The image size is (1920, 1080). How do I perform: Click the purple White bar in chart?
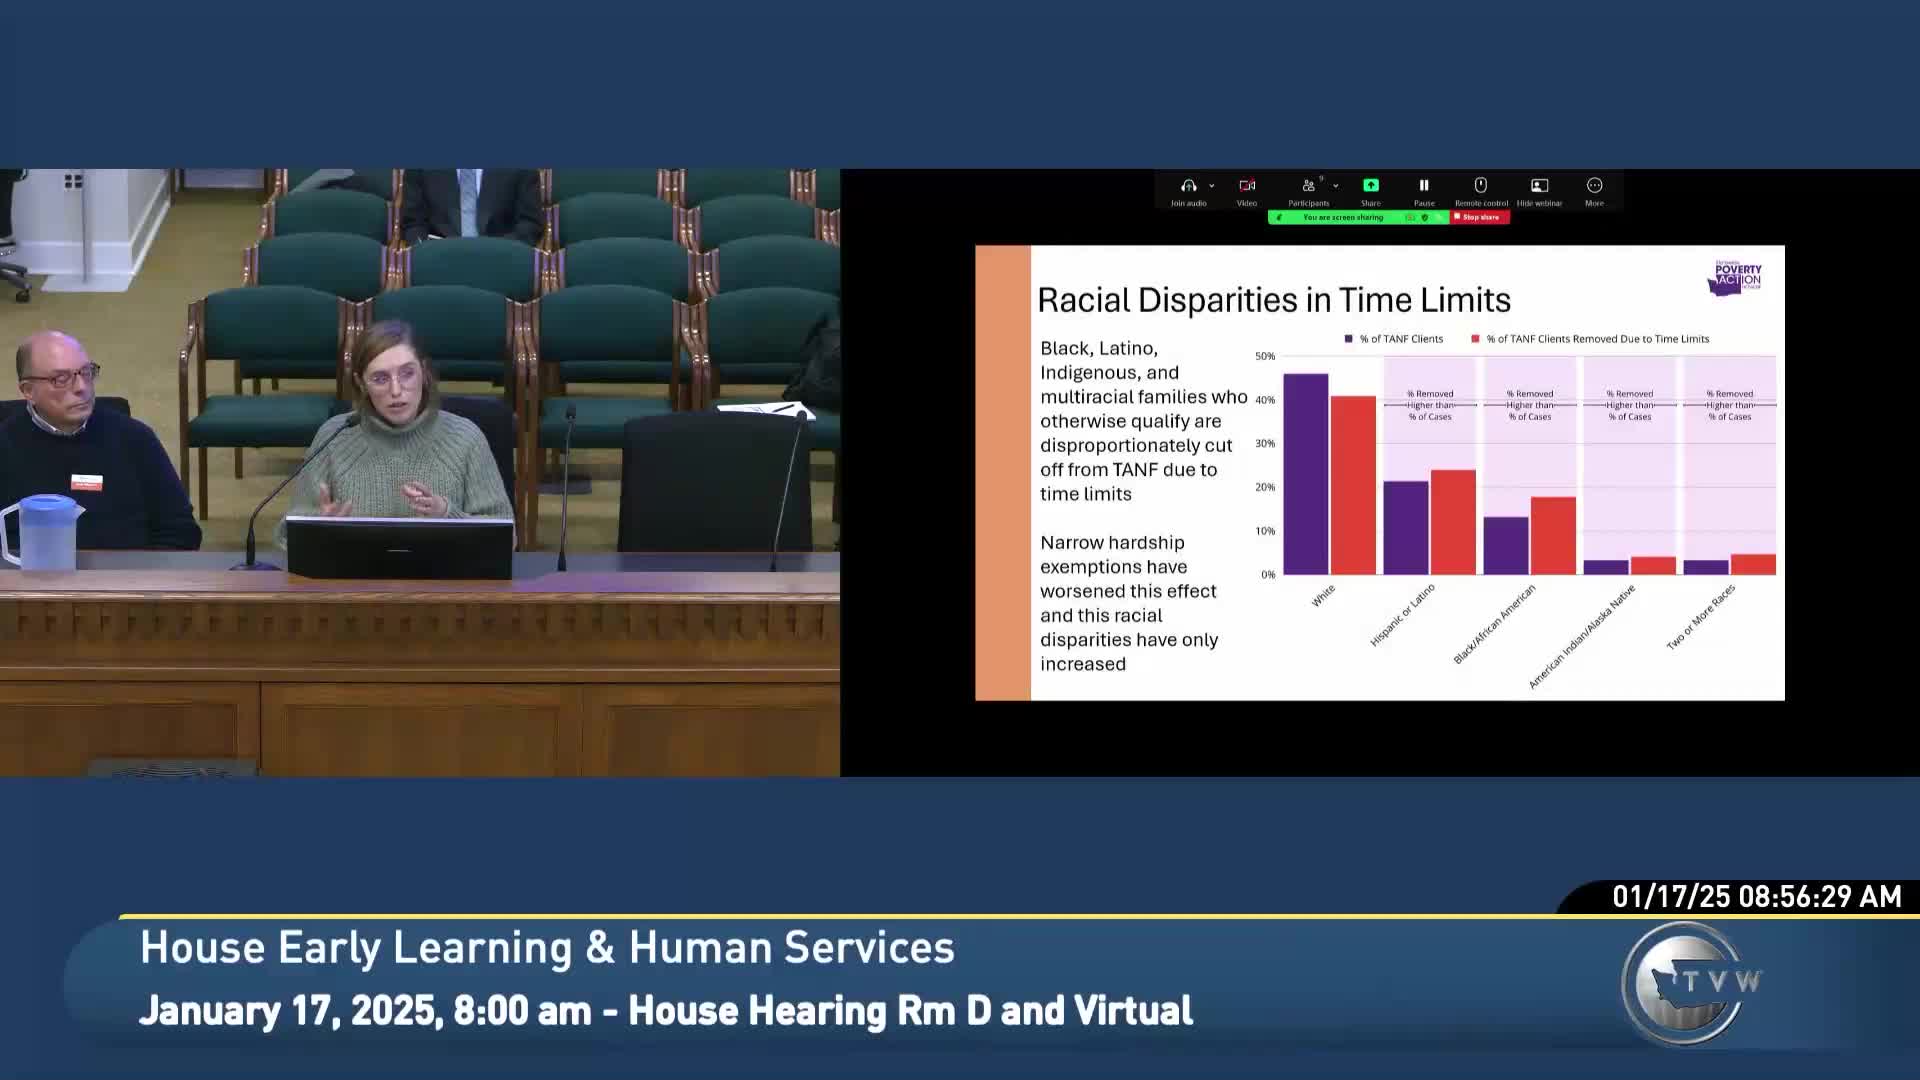[x=1305, y=474]
